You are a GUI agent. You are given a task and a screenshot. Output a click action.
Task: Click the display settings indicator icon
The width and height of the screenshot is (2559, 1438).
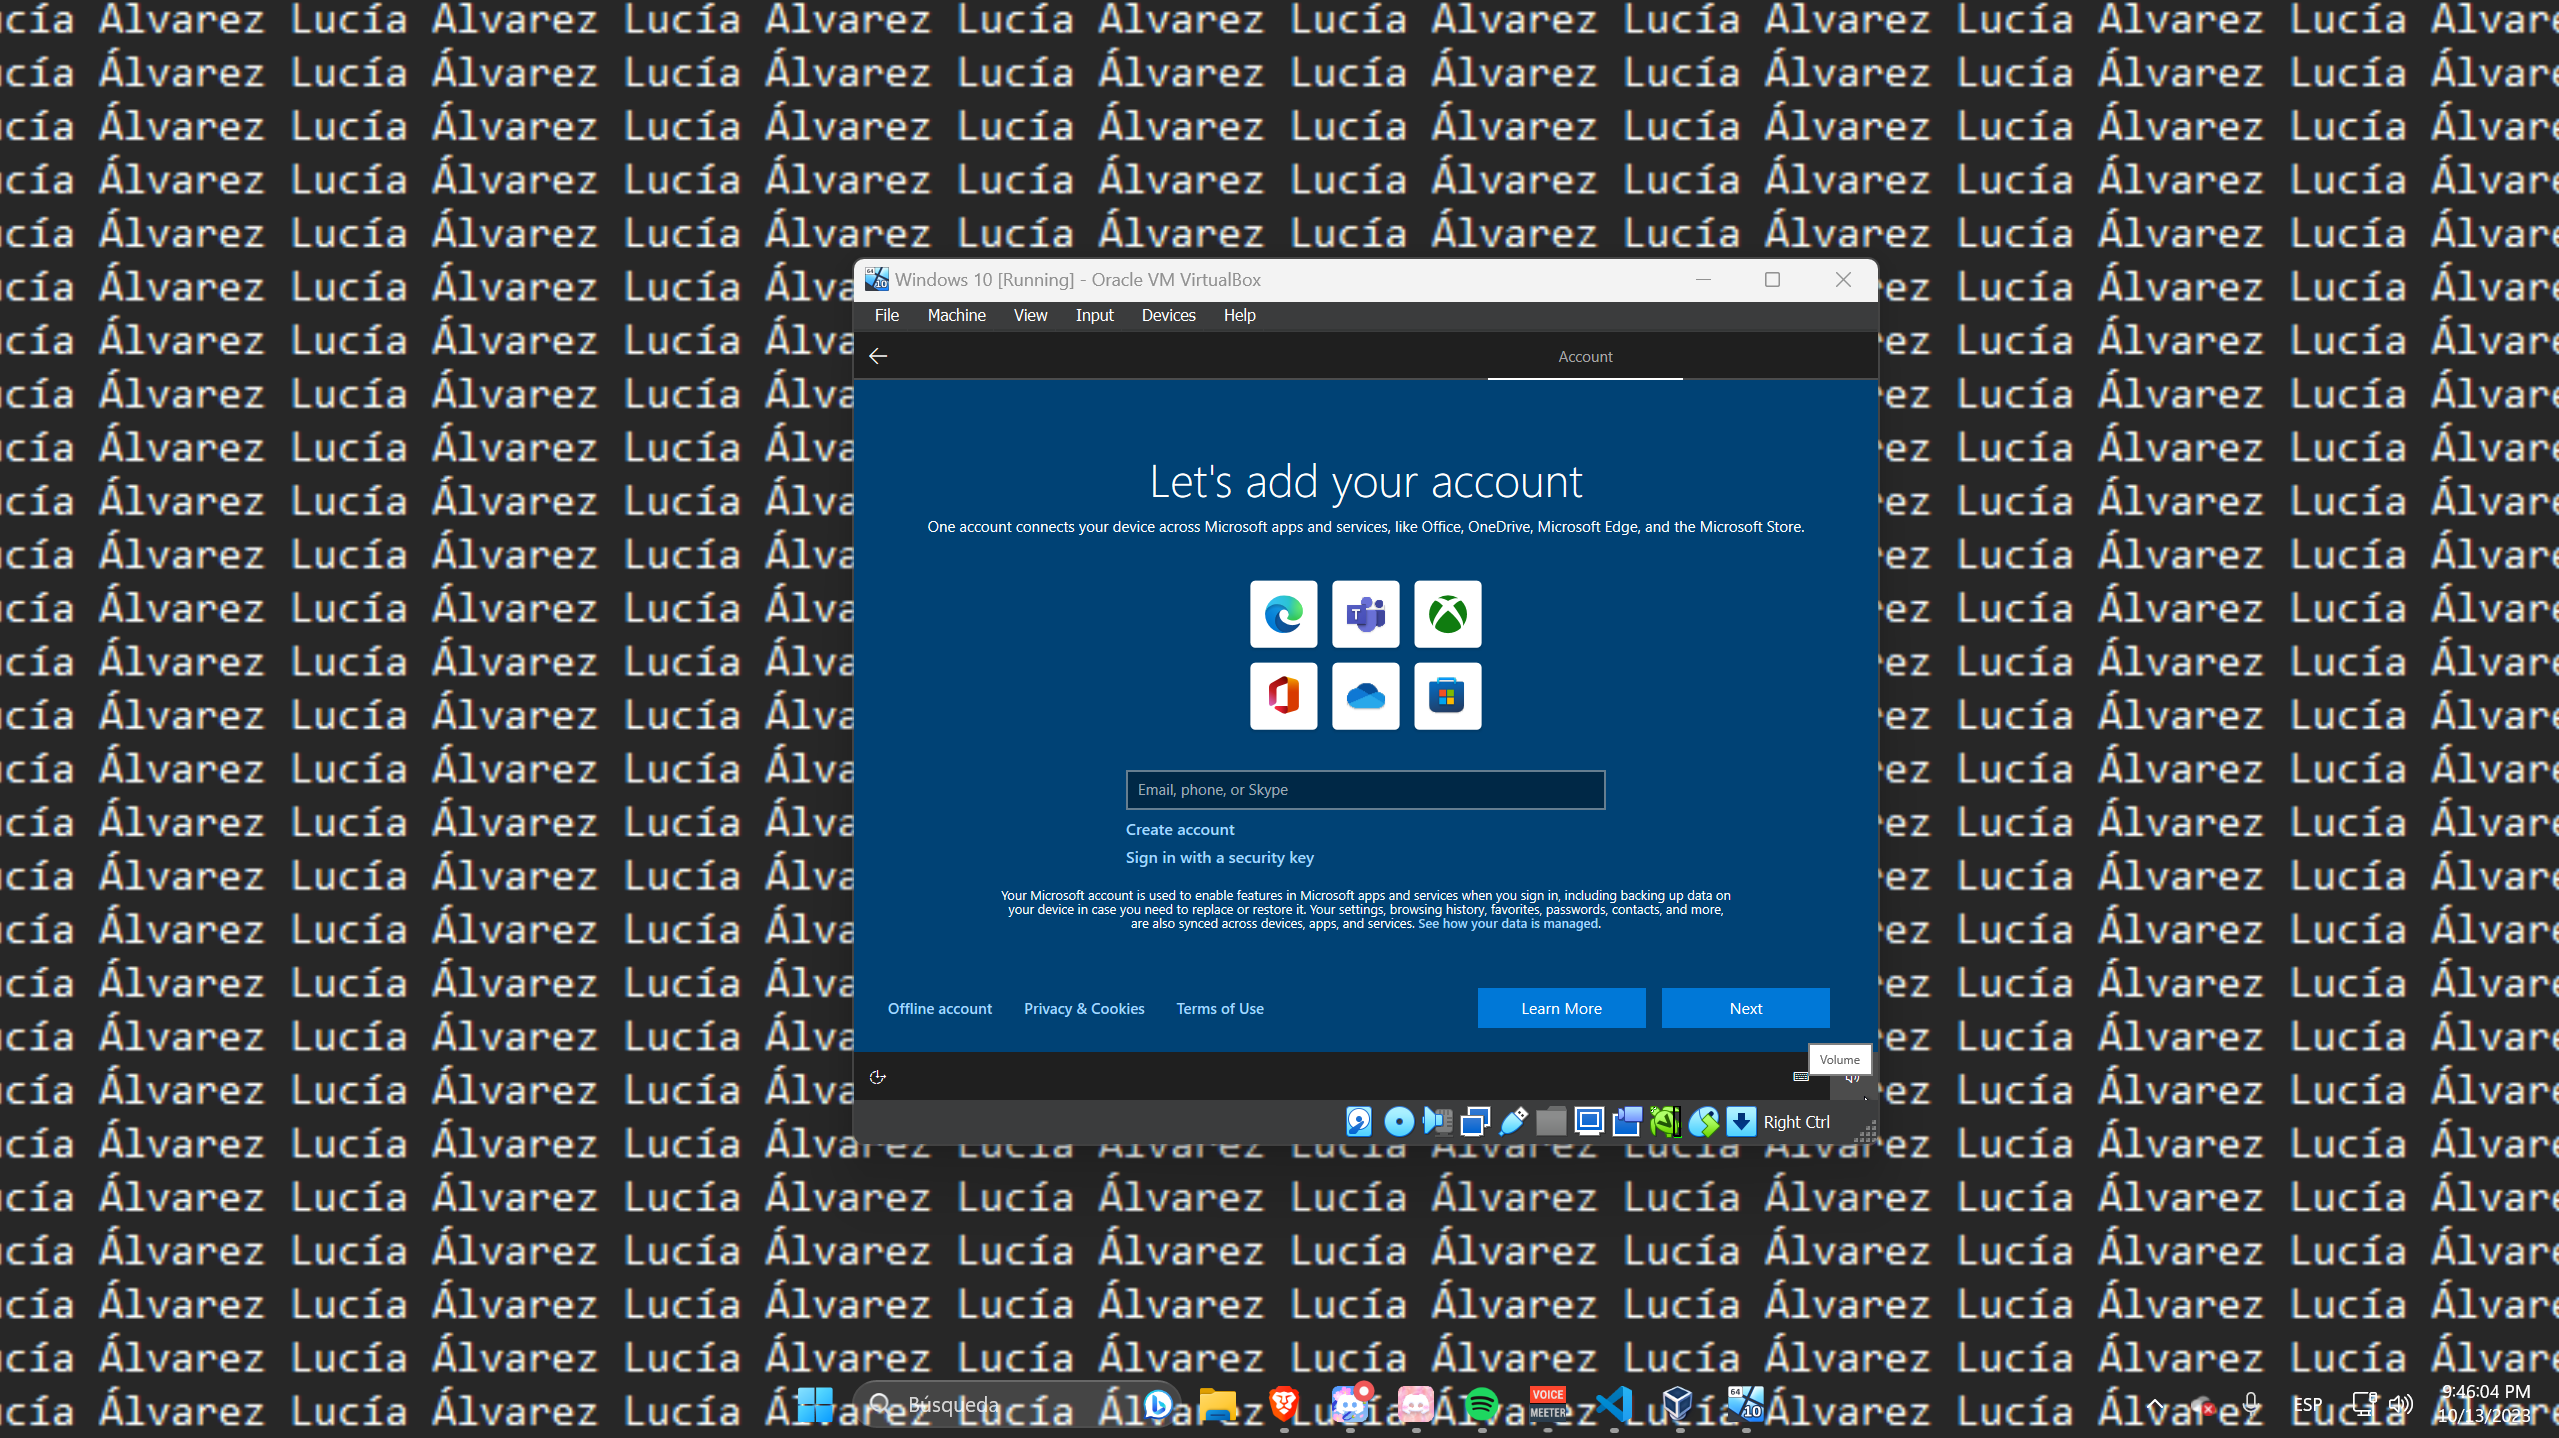point(1589,1122)
